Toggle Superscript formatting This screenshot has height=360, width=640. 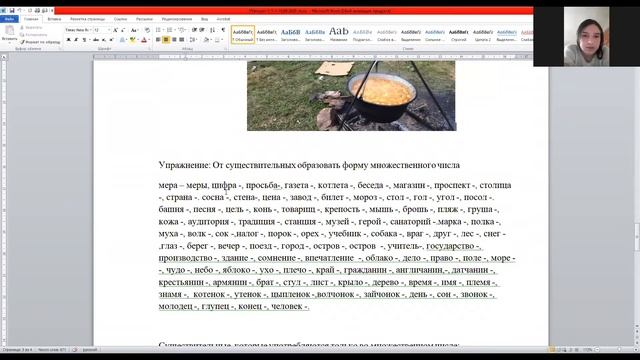[111, 40]
